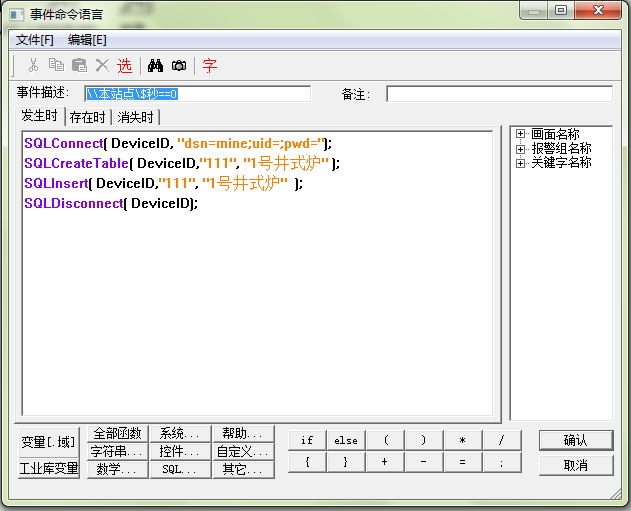Open the 文件[F] menu
The image size is (631, 511).
click(35, 40)
